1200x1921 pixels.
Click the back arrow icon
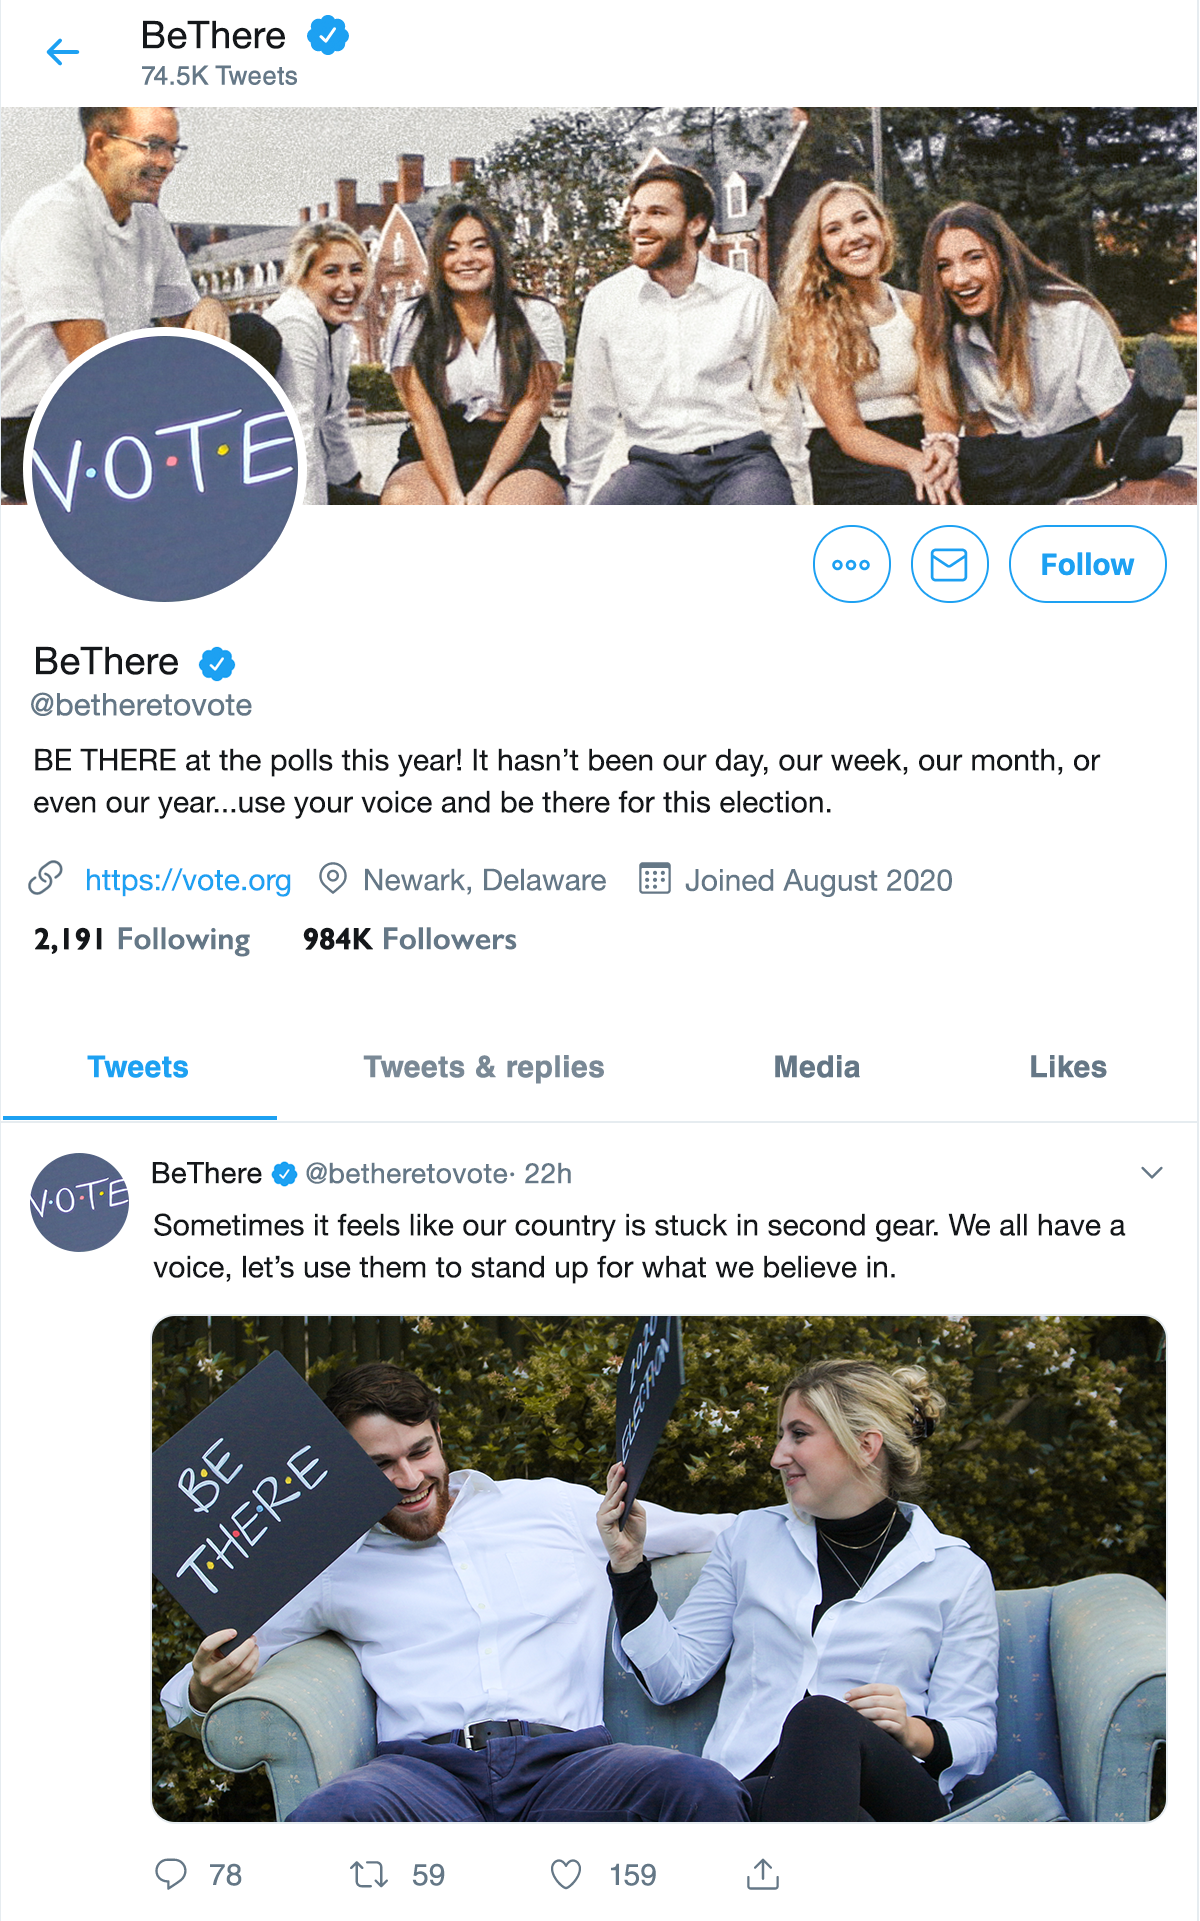(62, 52)
